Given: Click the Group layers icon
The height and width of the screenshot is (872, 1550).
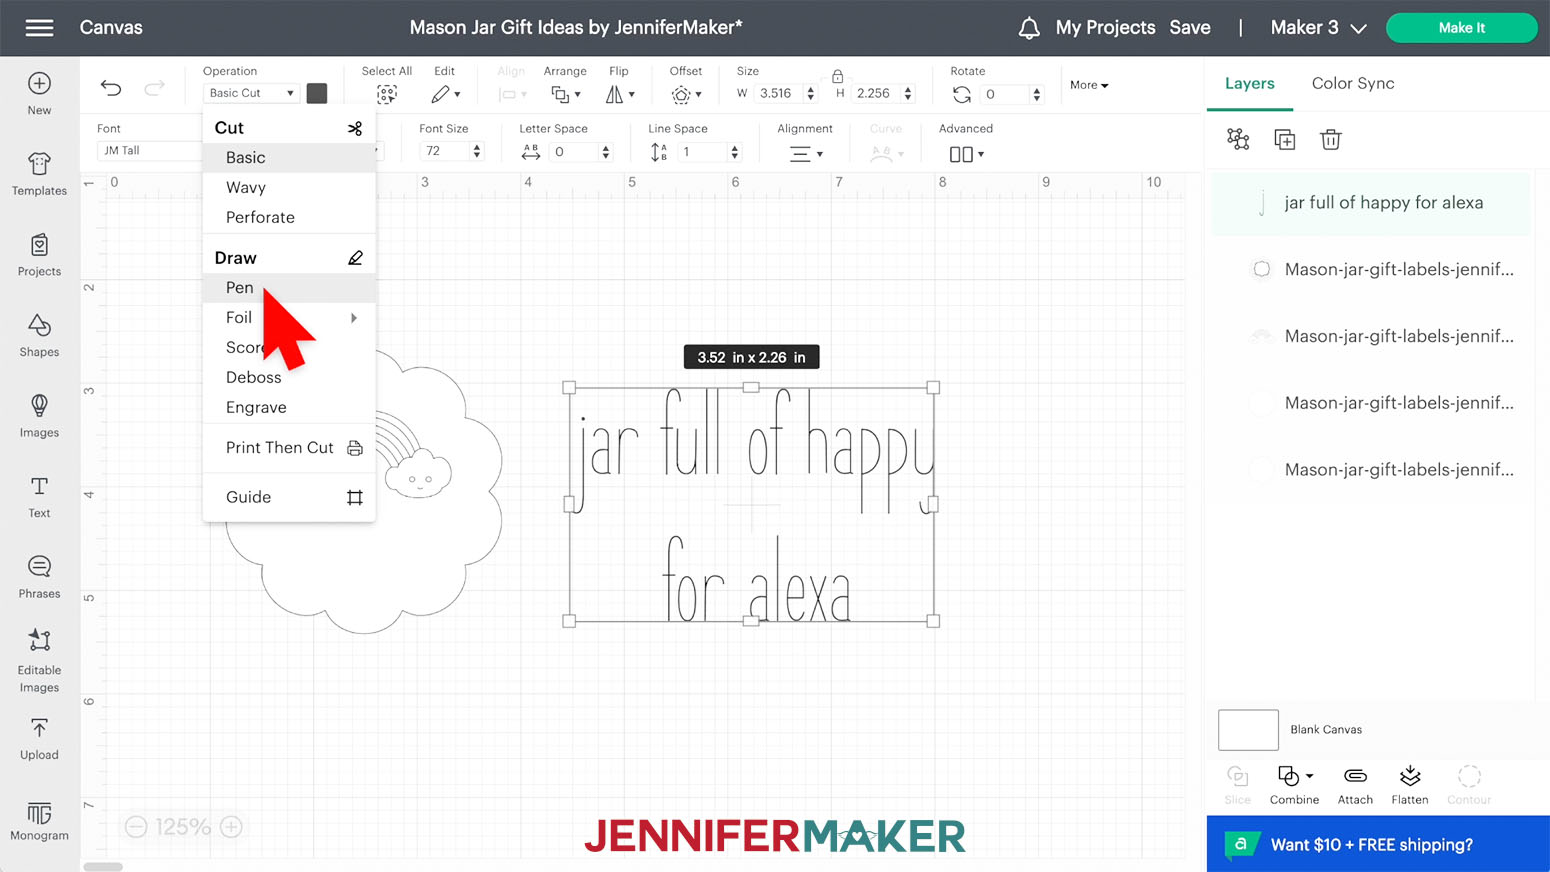Looking at the screenshot, I should 1238,139.
